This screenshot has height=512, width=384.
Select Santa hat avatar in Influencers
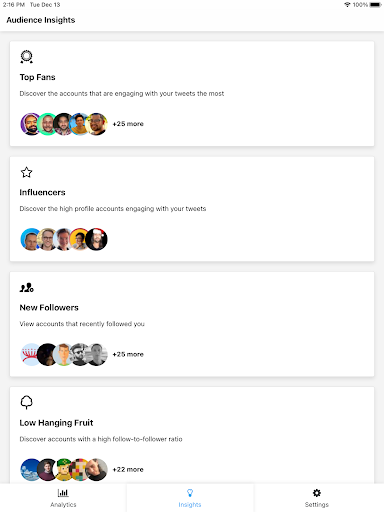pos(97,239)
